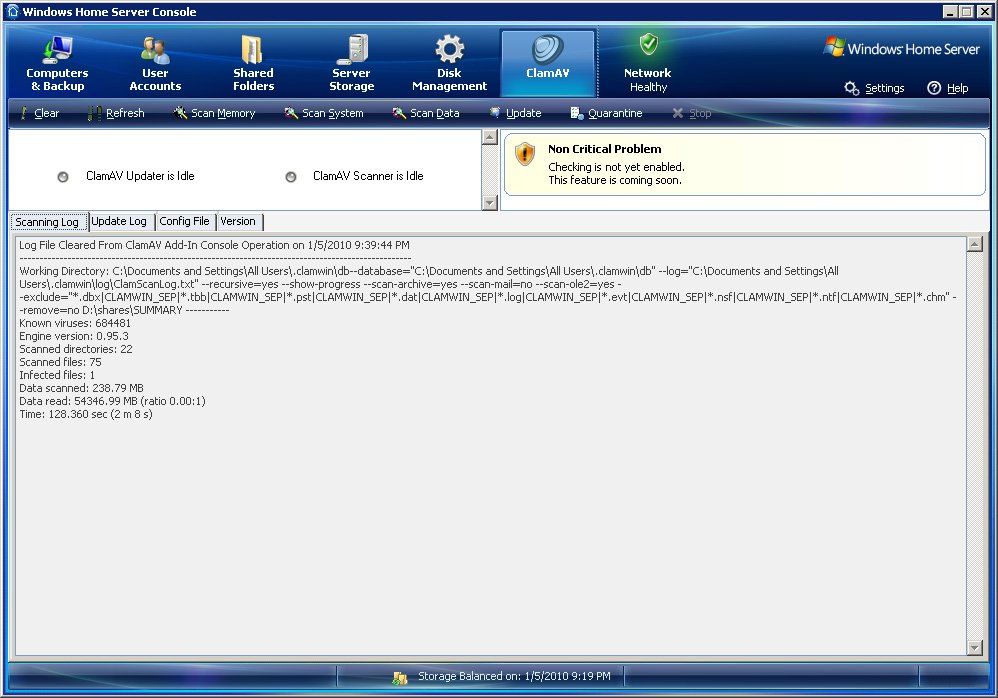Select the Scanning Log tab

tap(47, 222)
